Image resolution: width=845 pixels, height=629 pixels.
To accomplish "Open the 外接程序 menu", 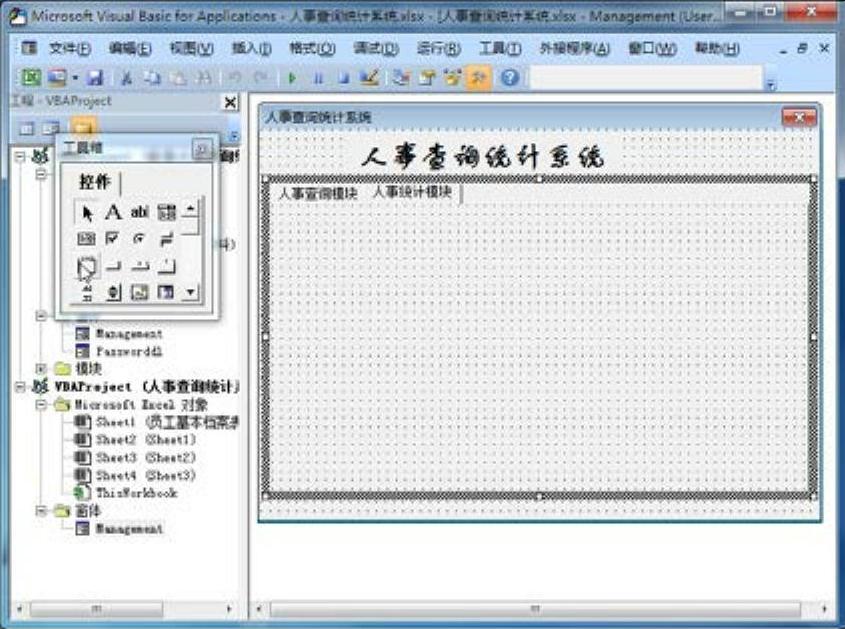I will click(574, 49).
